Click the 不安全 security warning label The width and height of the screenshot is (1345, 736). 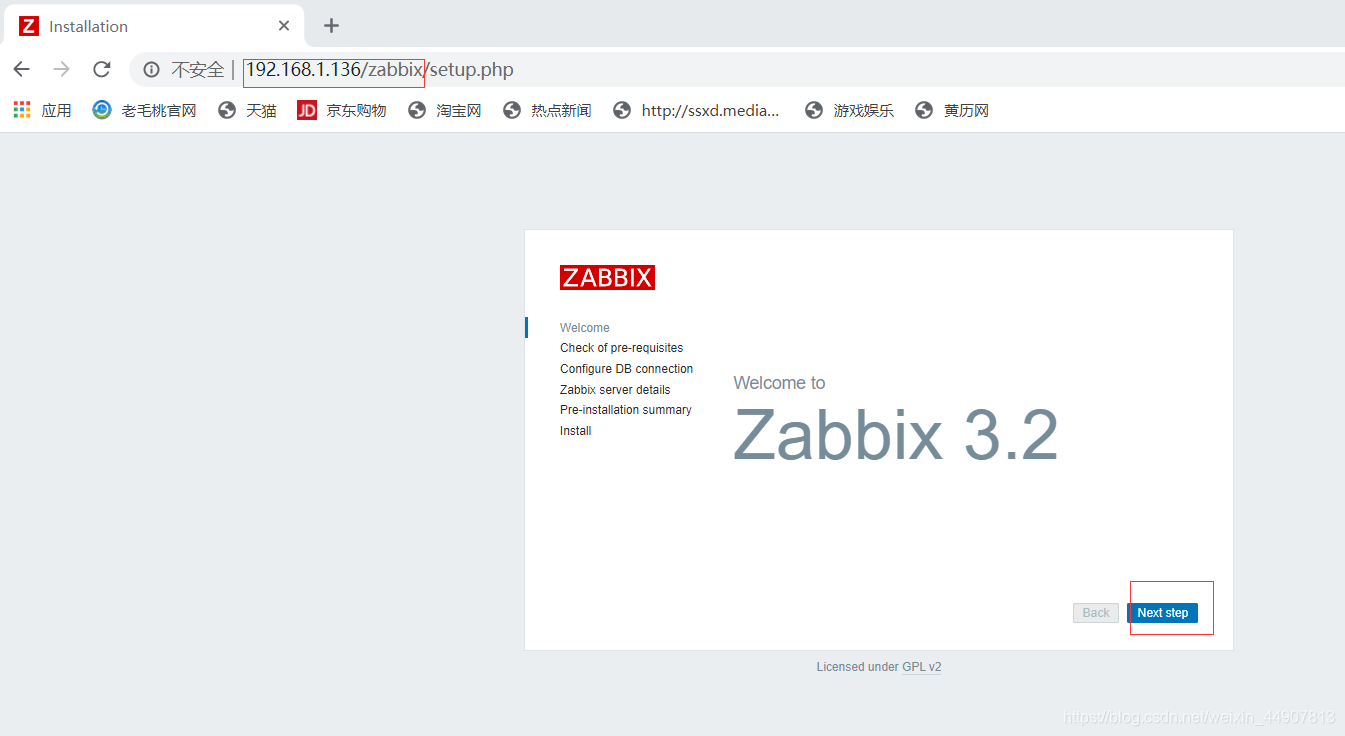[198, 70]
